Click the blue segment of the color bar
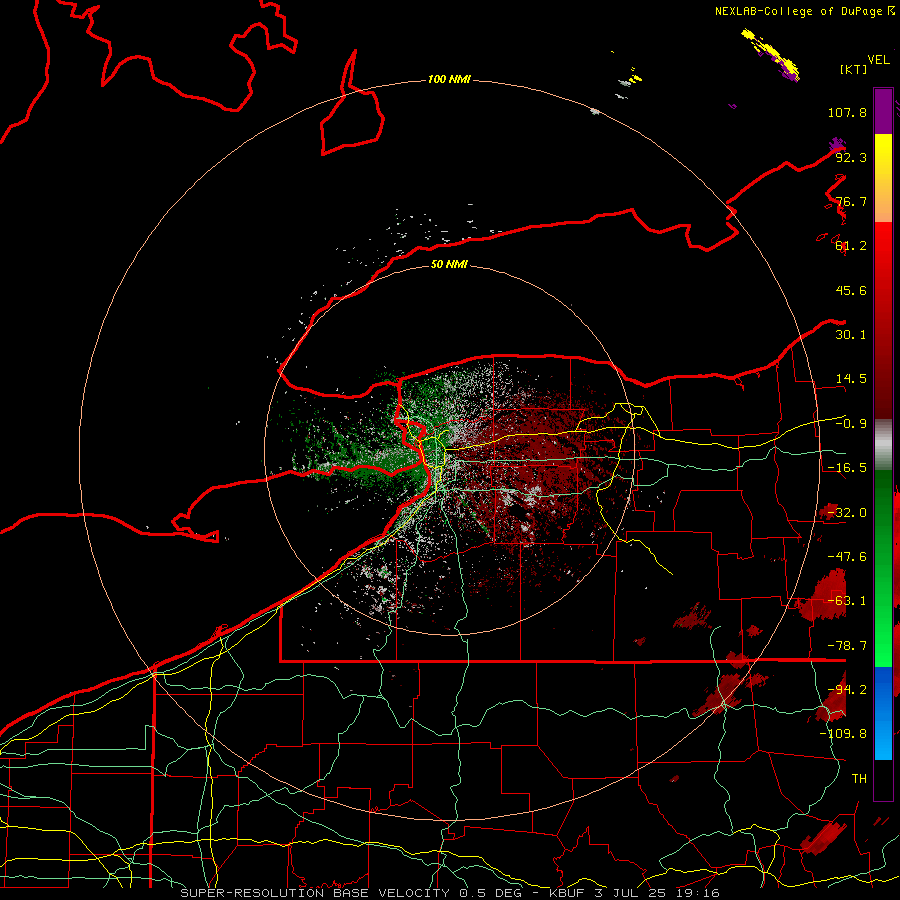 [883, 713]
